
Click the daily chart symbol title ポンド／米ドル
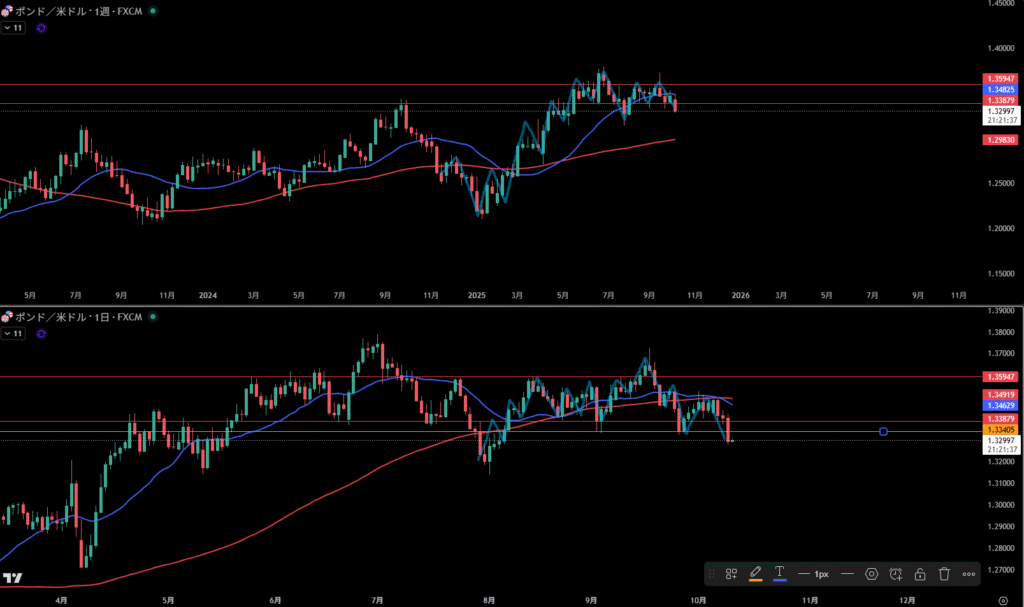[x=50, y=316]
